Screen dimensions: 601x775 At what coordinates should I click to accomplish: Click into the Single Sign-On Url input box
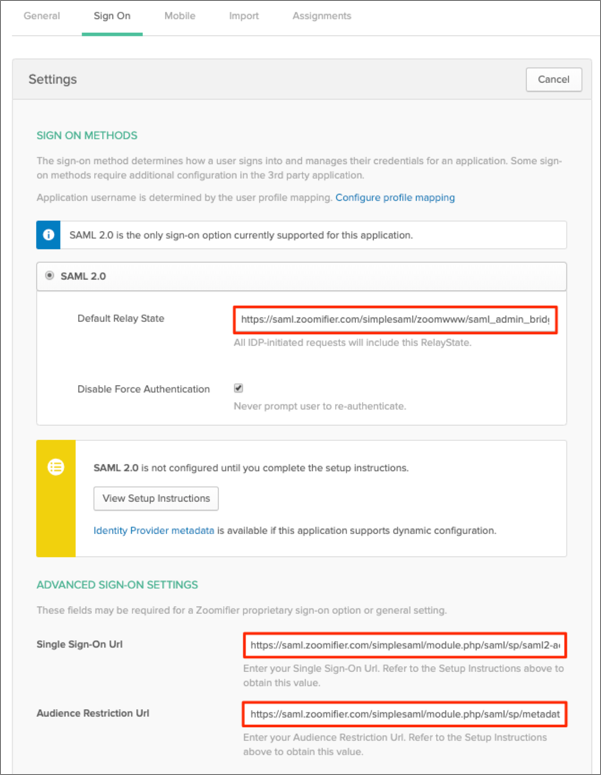pos(404,645)
